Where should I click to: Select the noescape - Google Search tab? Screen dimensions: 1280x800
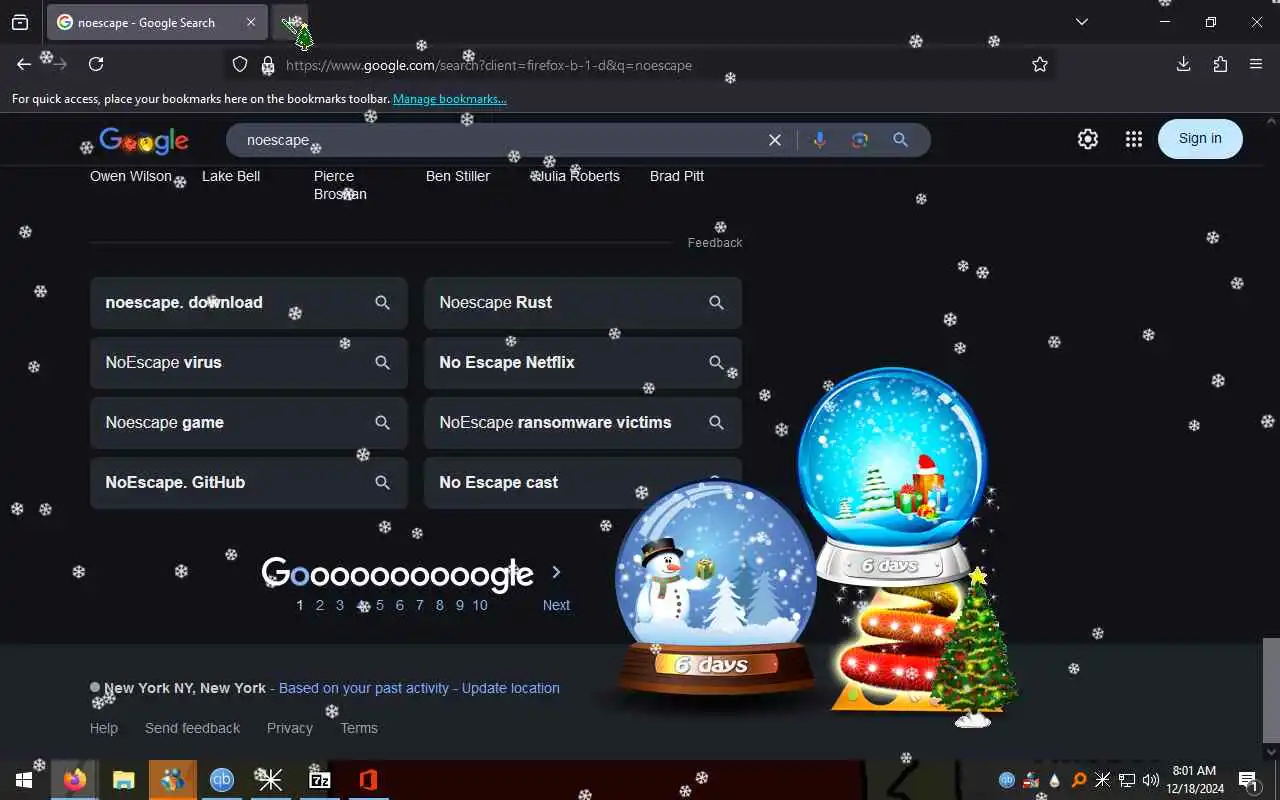157,22
